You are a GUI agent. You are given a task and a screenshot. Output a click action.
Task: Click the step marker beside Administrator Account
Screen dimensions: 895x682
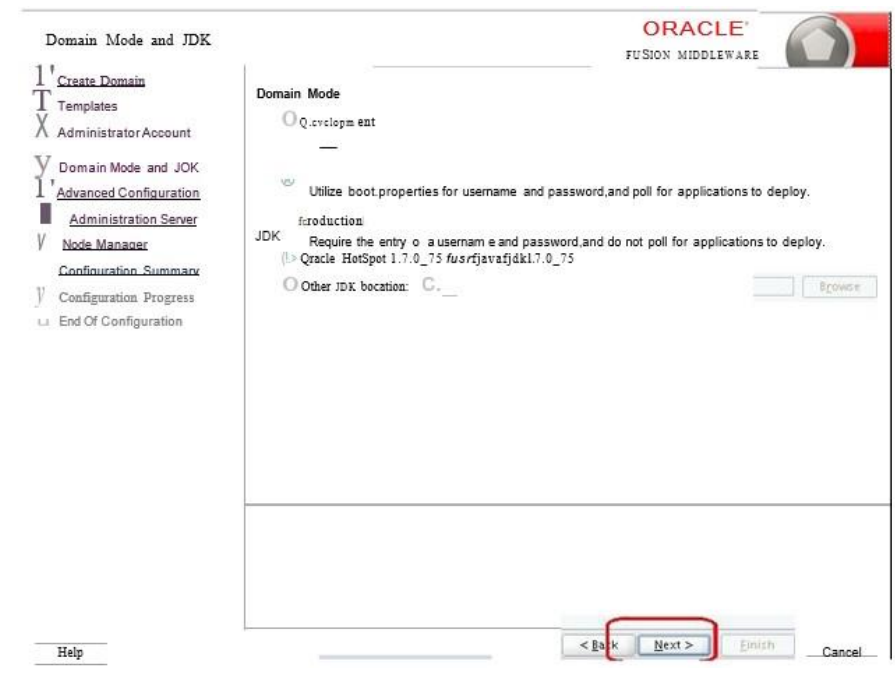pyautogui.click(x=42, y=126)
